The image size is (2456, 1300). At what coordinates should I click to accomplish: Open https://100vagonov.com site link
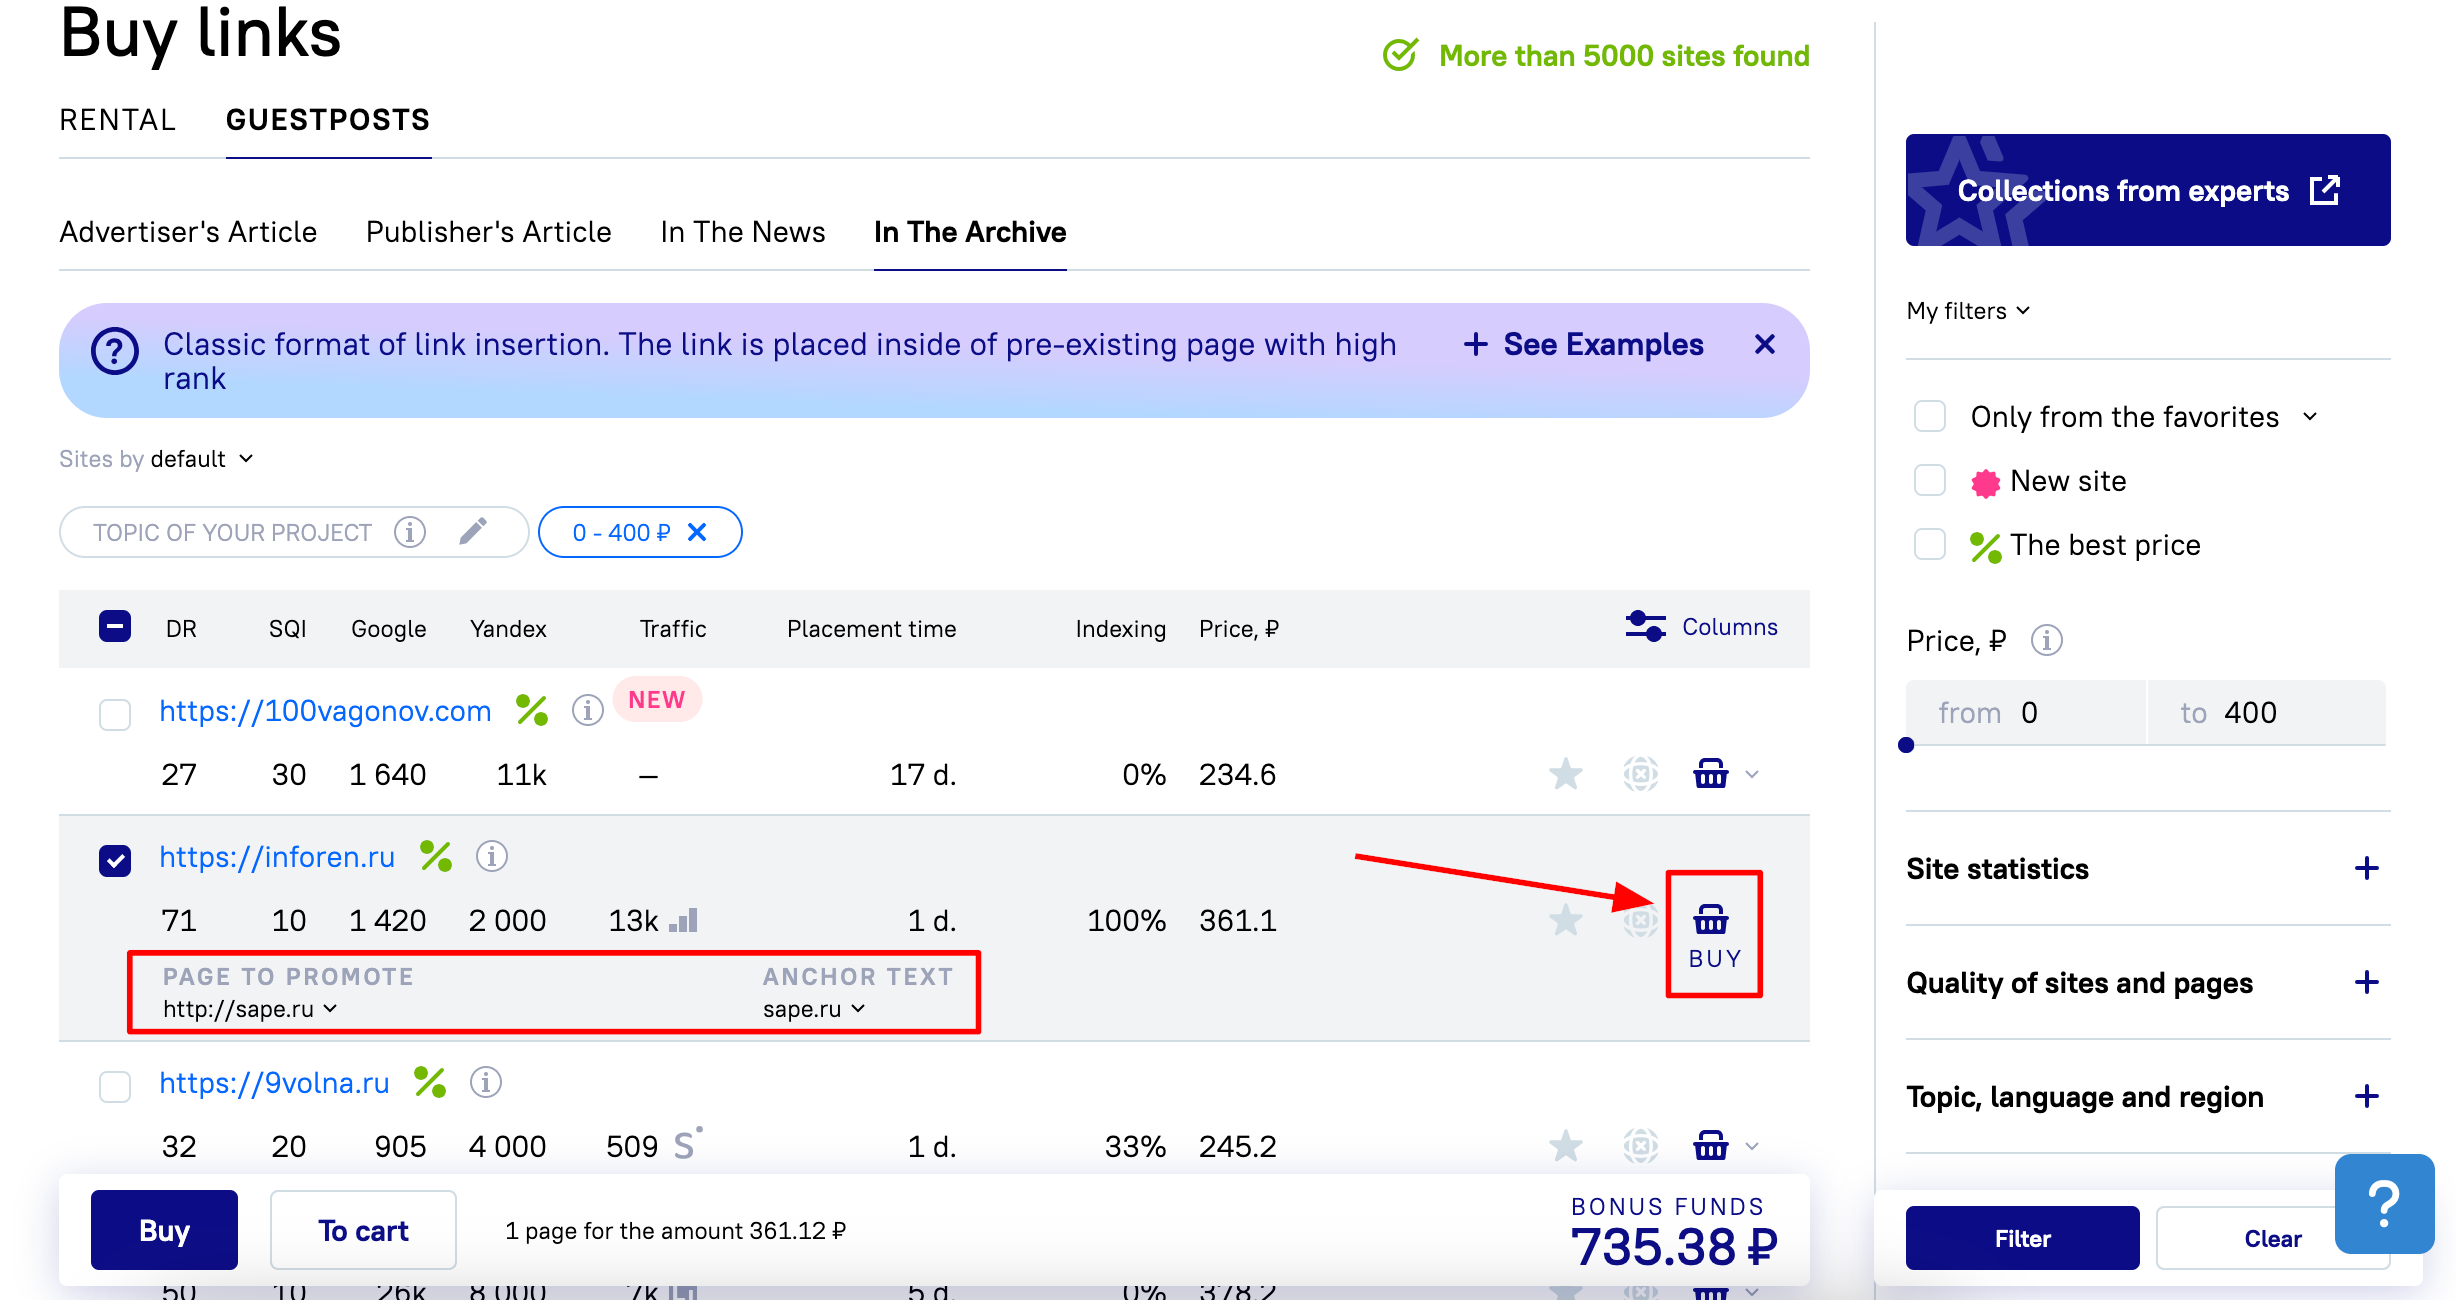pyautogui.click(x=325, y=710)
